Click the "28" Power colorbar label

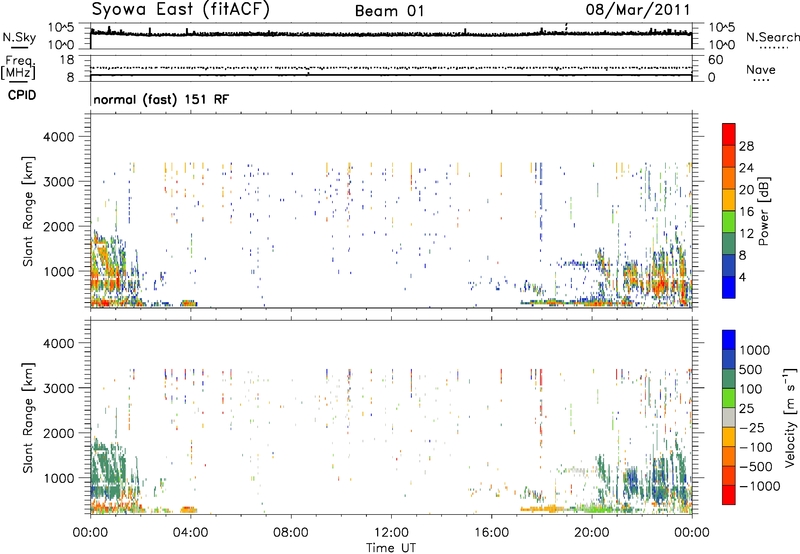(x=746, y=146)
